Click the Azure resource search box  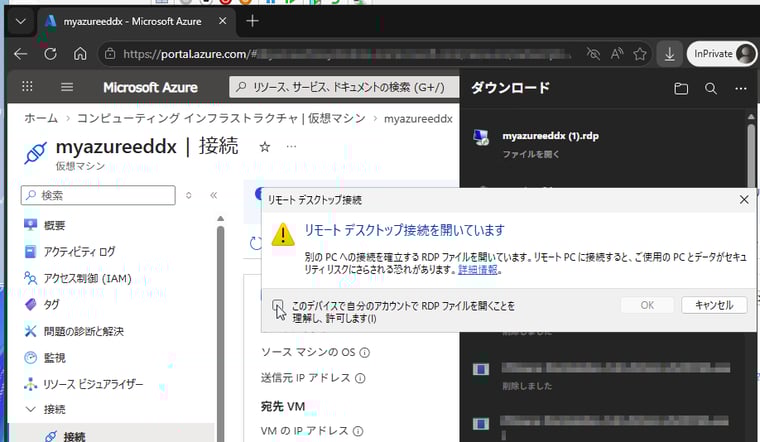coord(344,87)
